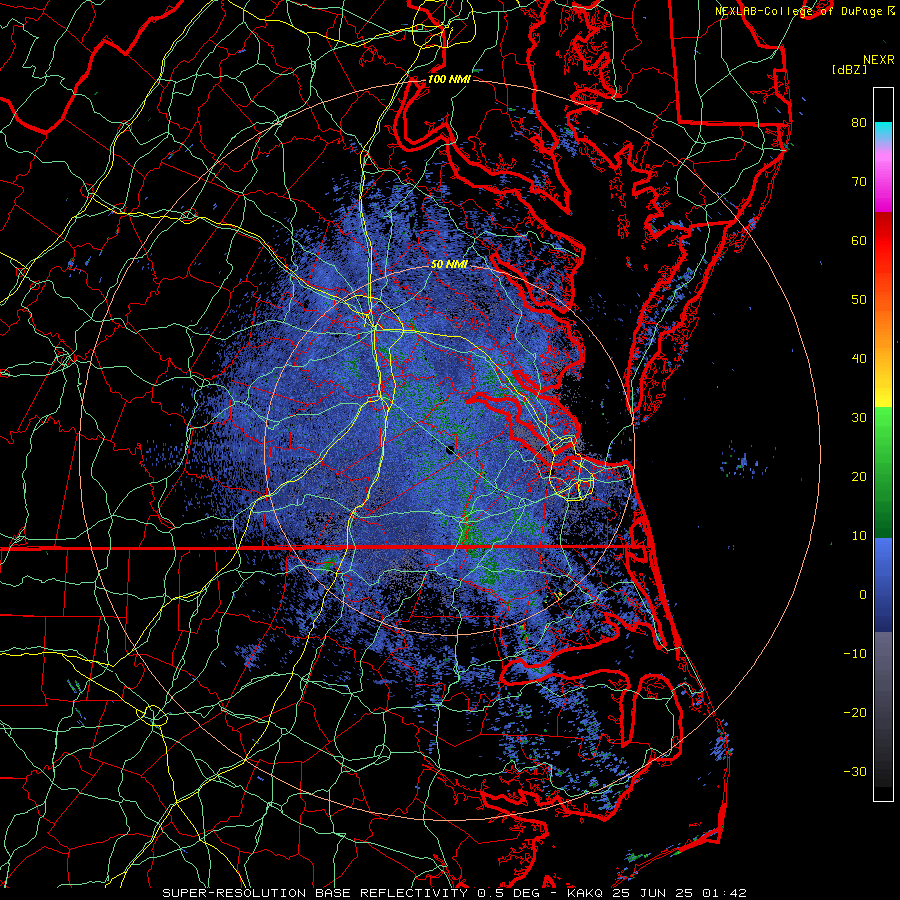
Task: Click the SUPER-RESOLUTION BASE REFLECTIVITY caption text
Action: pyautogui.click(x=315, y=893)
